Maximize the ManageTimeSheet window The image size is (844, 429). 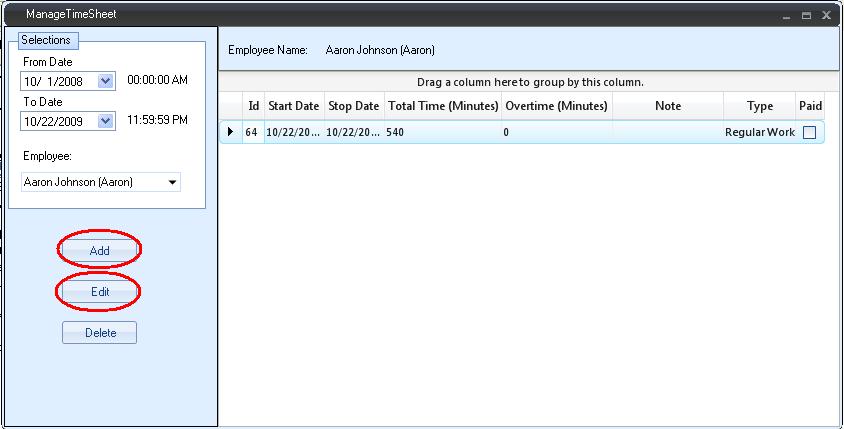pyautogui.click(x=806, y=16)
